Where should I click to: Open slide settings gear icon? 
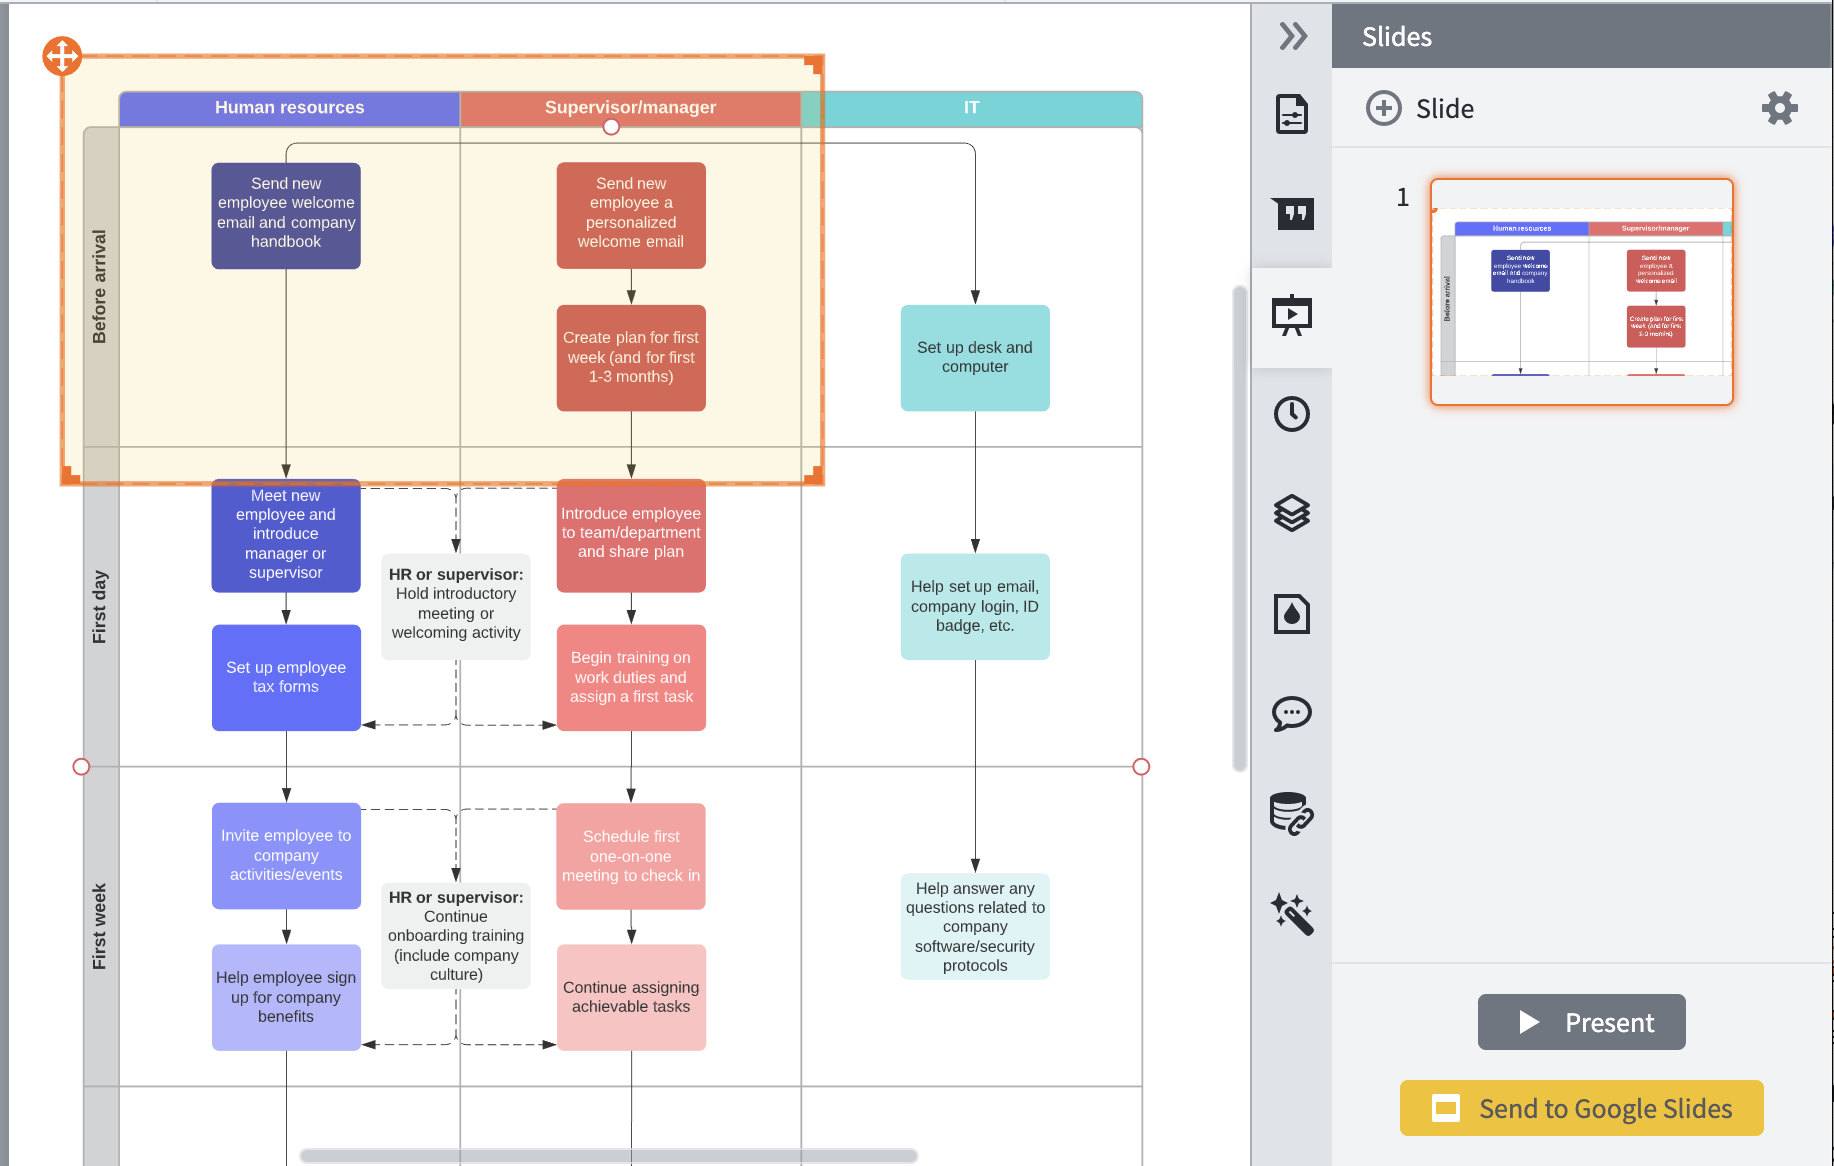tap(1780, 108)
